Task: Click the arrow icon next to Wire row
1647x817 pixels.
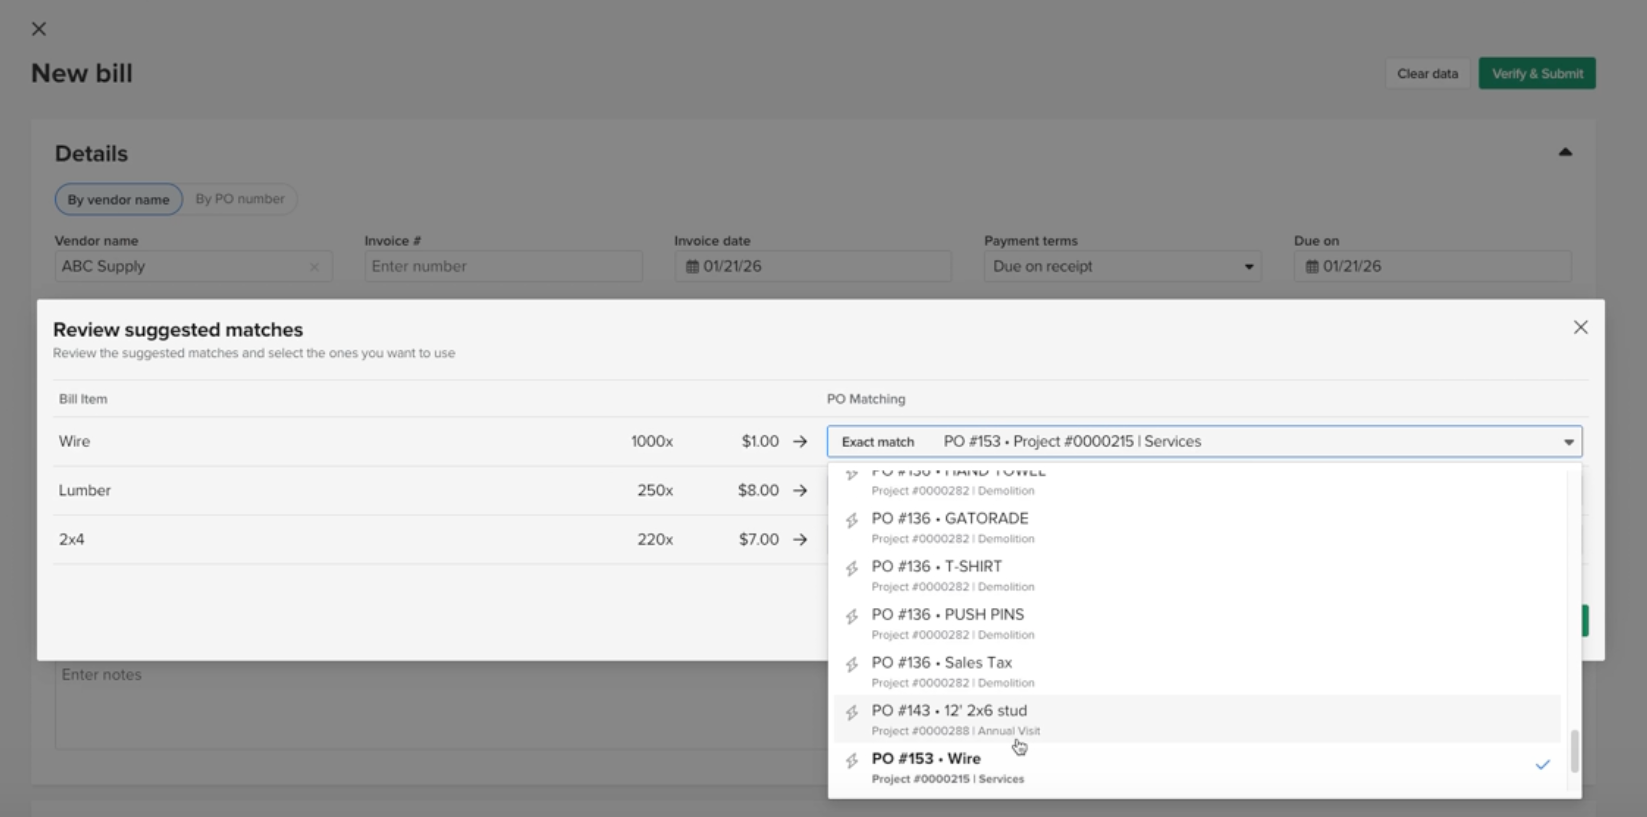Action: (x=800, y=442)
